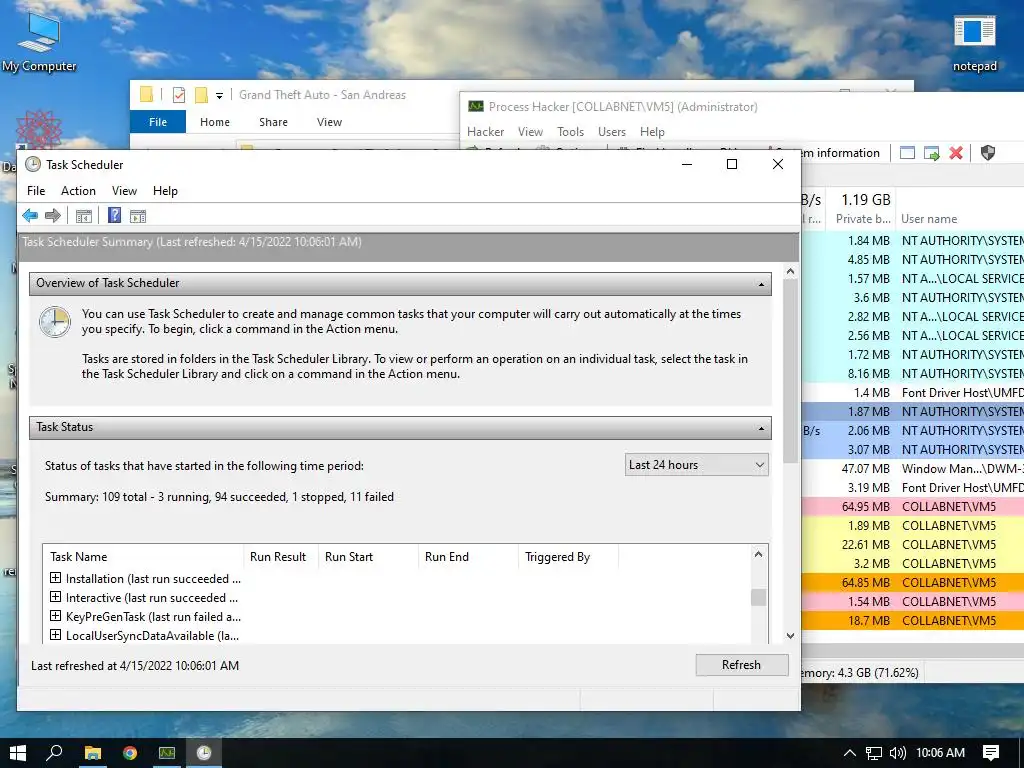Open File Explorer from the taskbar

[x=93, y=753]
